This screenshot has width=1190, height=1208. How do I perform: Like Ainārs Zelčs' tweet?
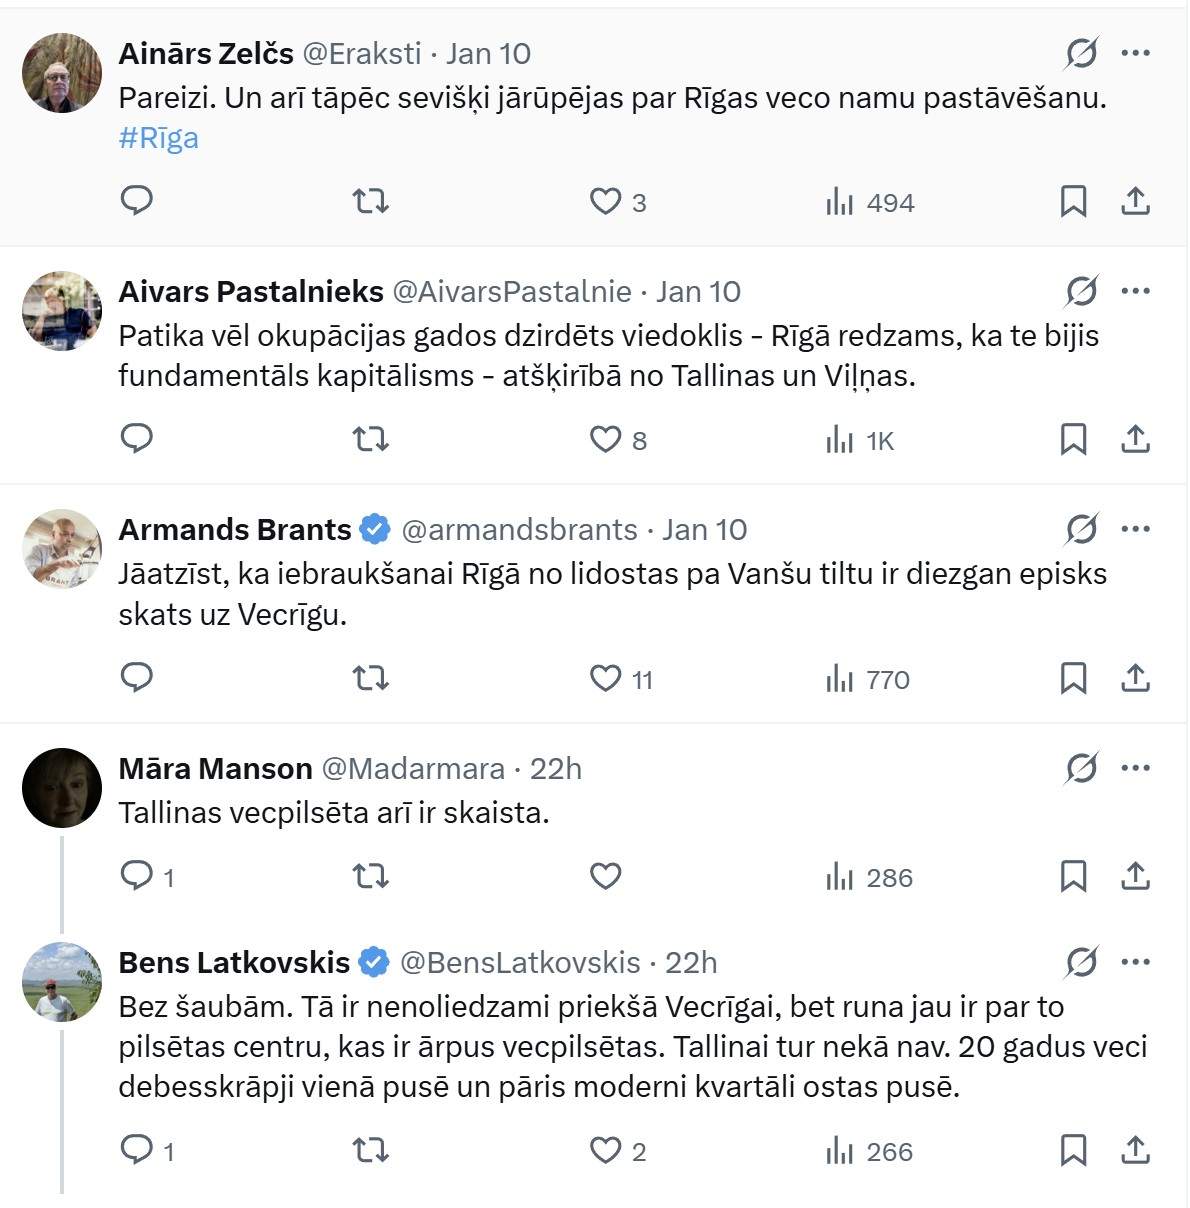click(x=605, y=202)
